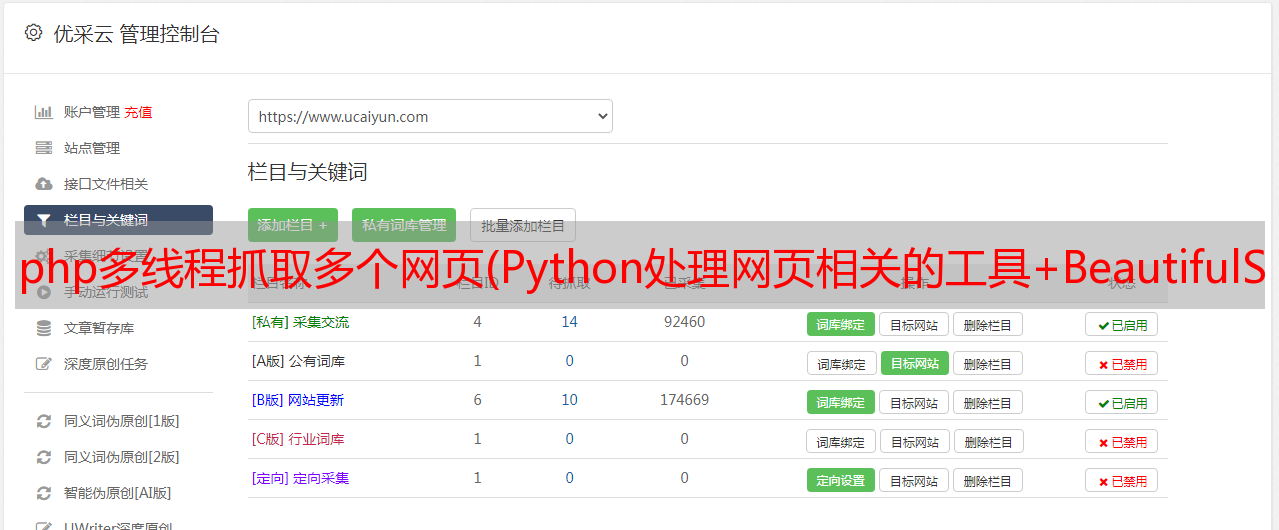
Task: Click the 优采云 管理控制台 title
Action: coord(136,34)
